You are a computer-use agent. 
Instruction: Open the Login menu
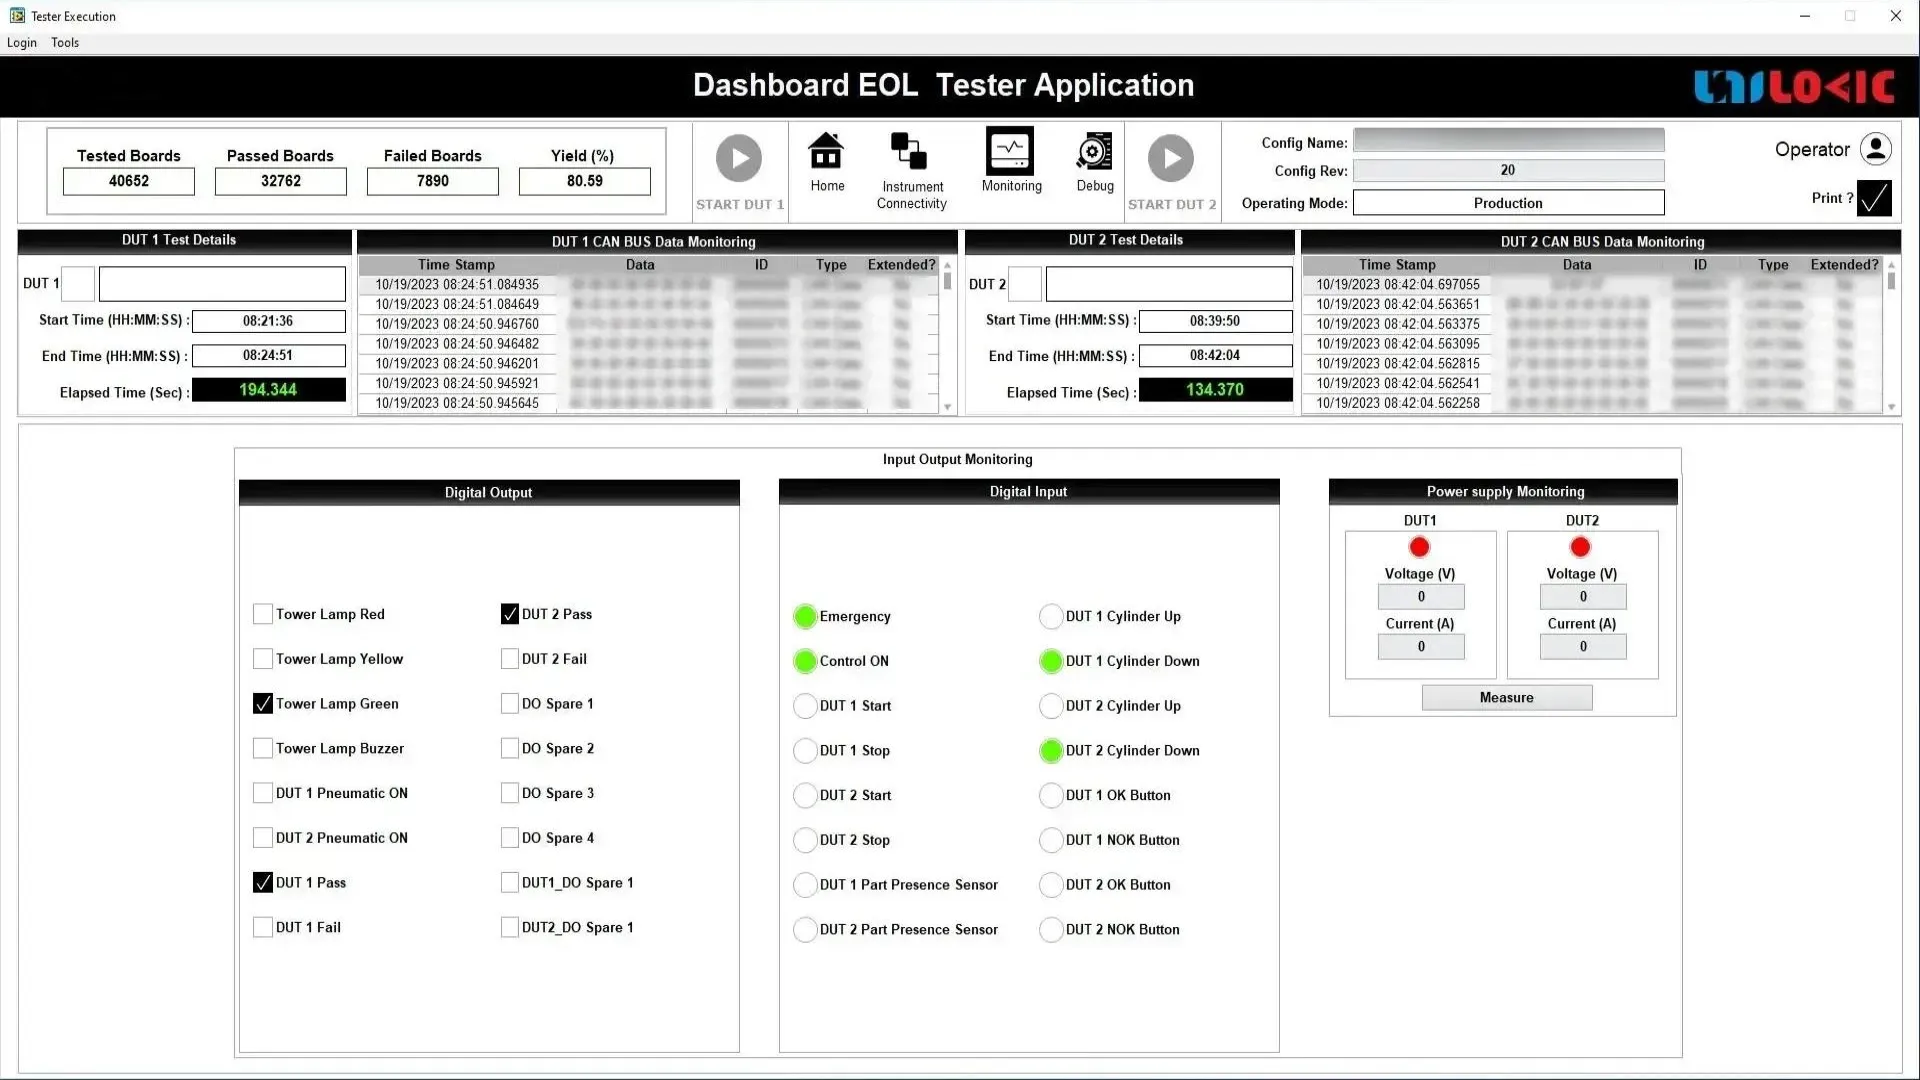tap(22, 43)
